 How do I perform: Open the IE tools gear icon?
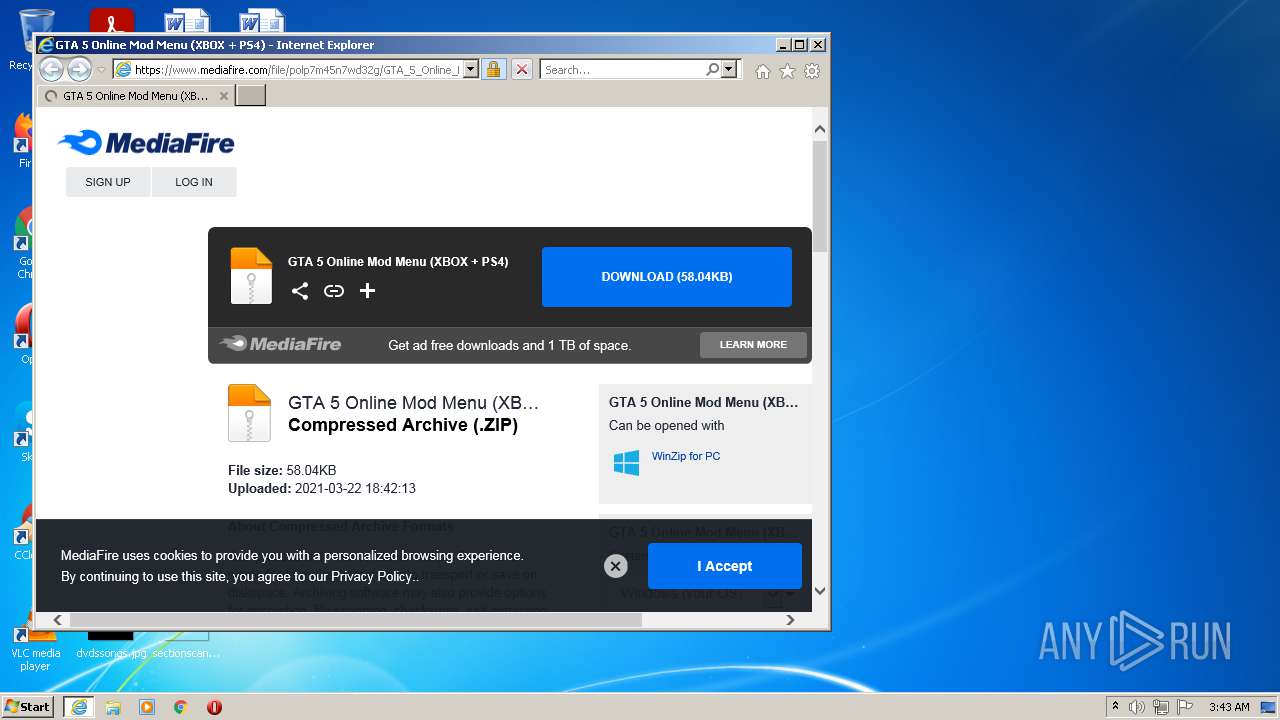coord(812,71)
